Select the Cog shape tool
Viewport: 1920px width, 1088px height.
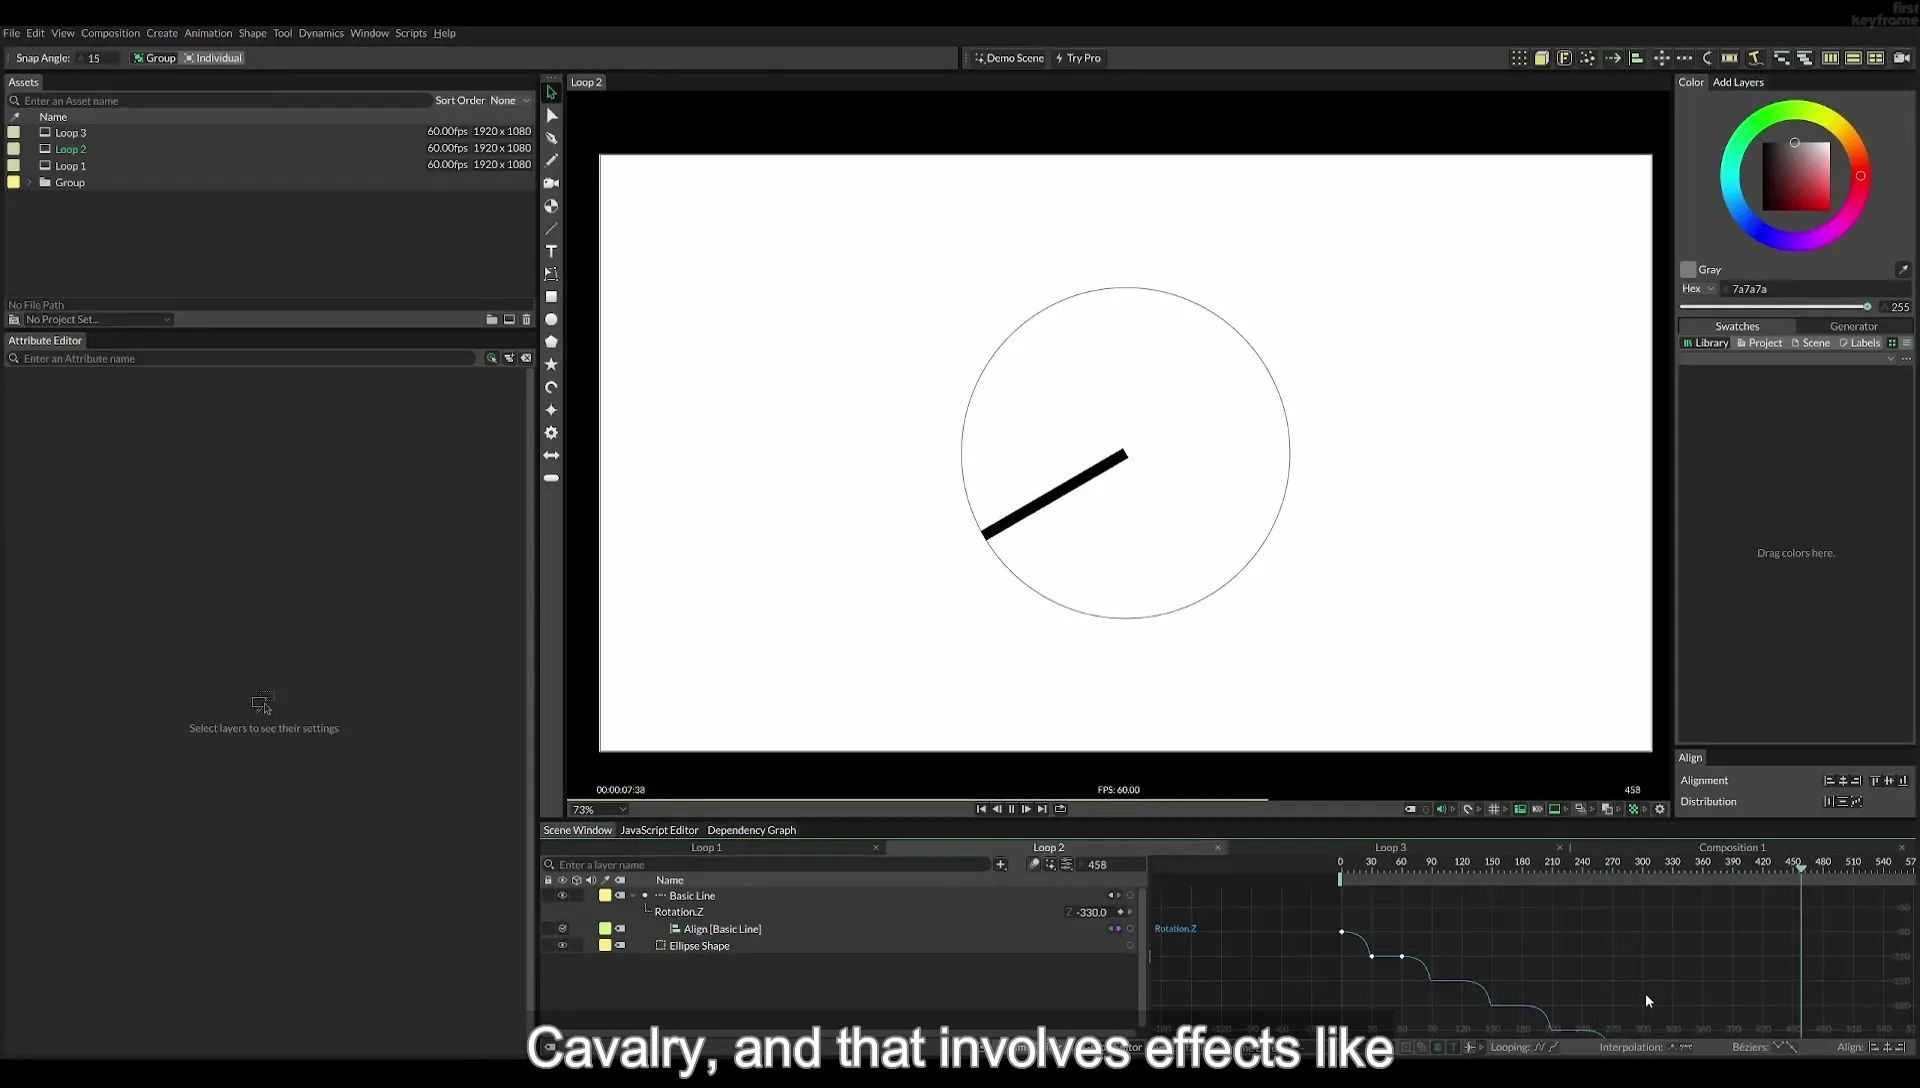pyautogui.click(x=551, y=433)
